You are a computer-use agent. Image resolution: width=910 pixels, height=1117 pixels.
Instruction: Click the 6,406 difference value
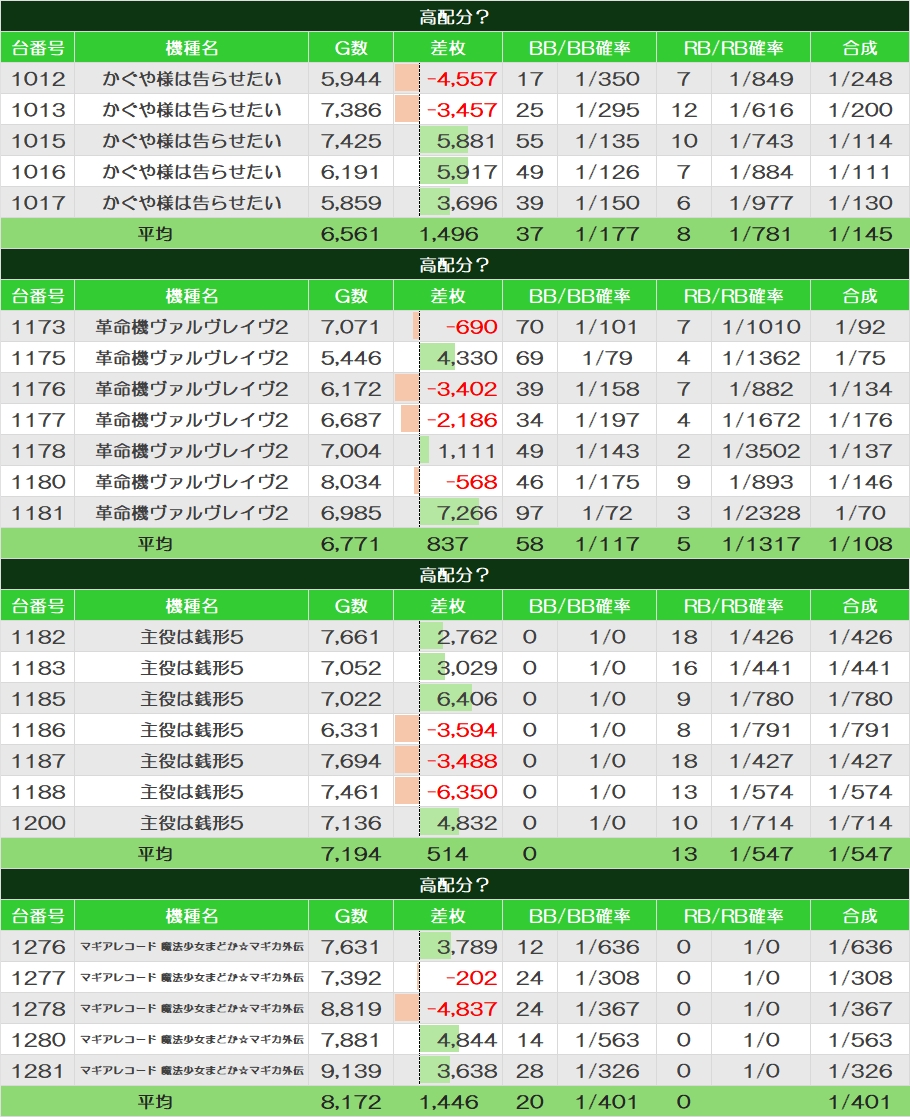pyautogui.click(x=467, y=699)
